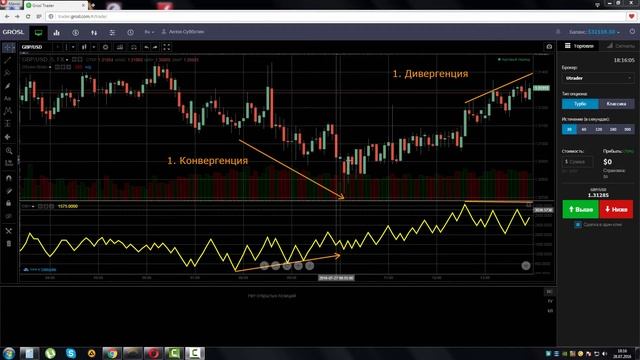Click the red Ниже button
The width and height of the screenshot is (640, 360).
(x=616, y=209)
